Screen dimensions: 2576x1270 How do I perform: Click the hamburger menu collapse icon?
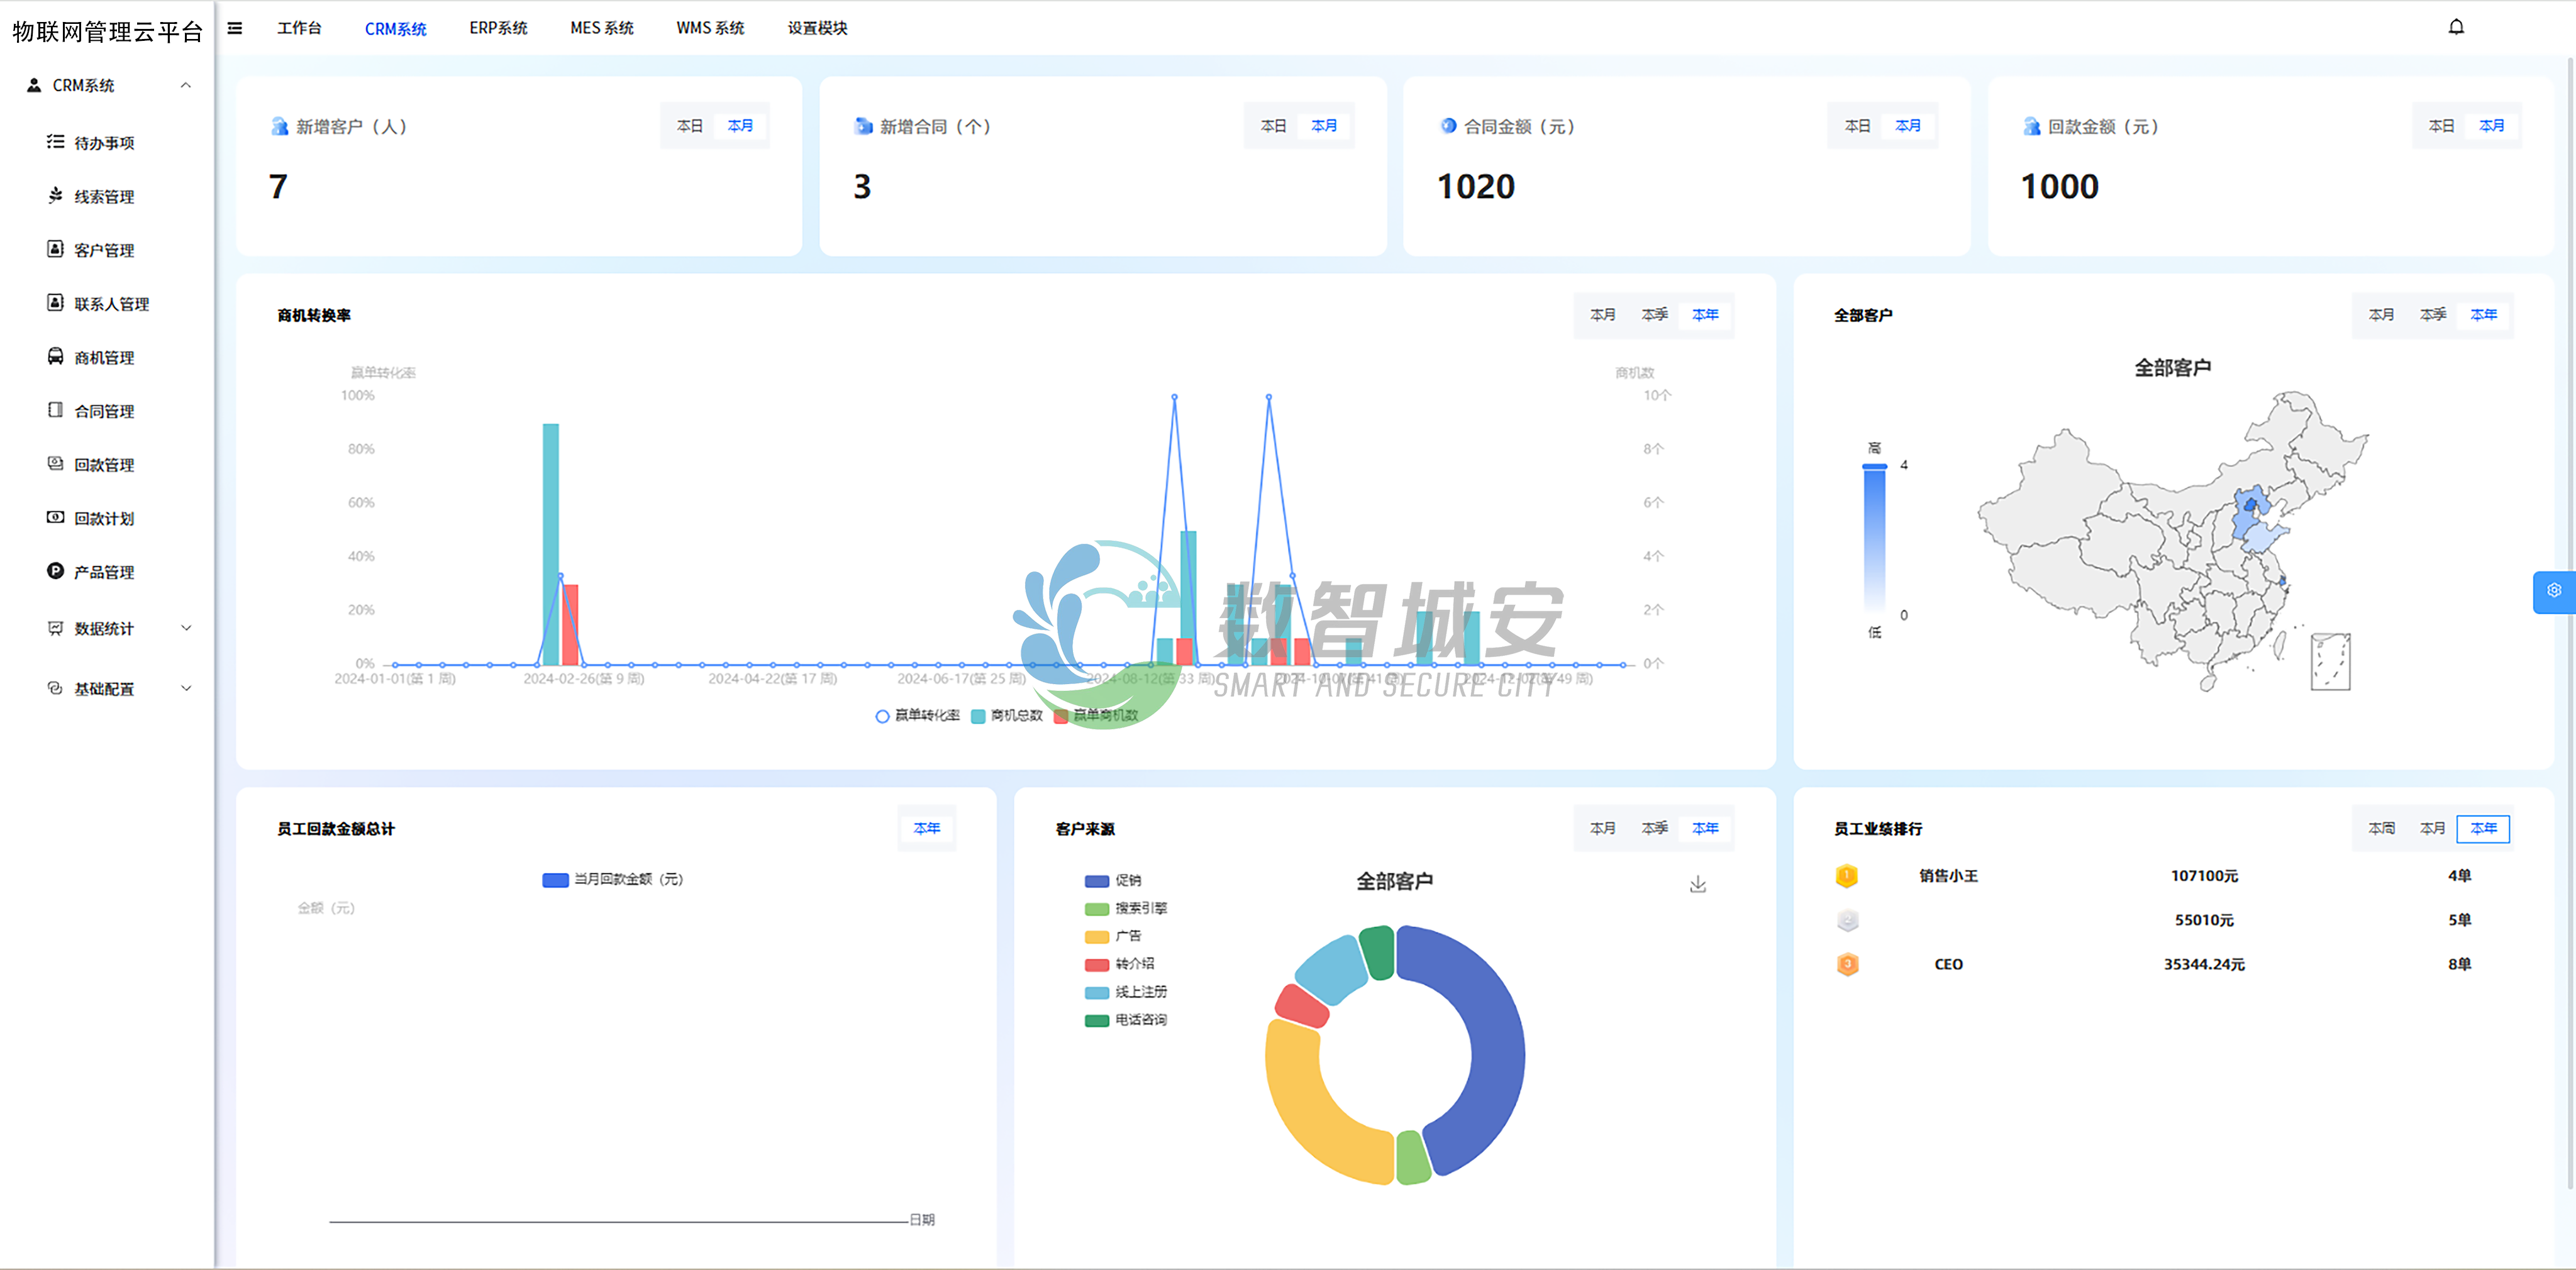235,28
